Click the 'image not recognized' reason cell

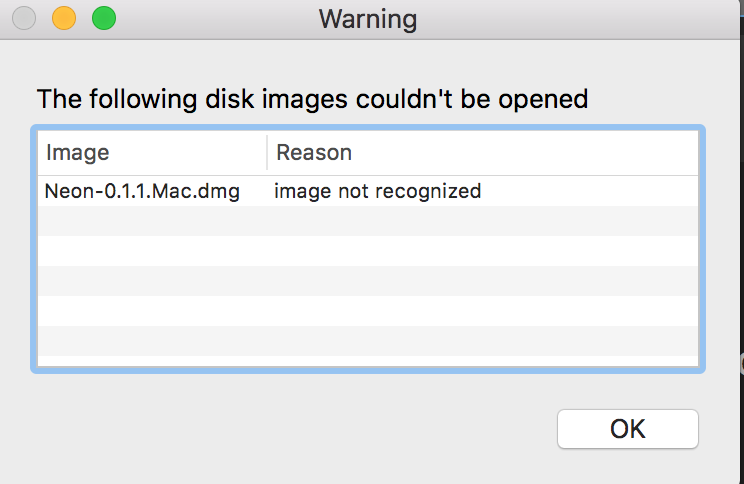[x=378, y=191]
